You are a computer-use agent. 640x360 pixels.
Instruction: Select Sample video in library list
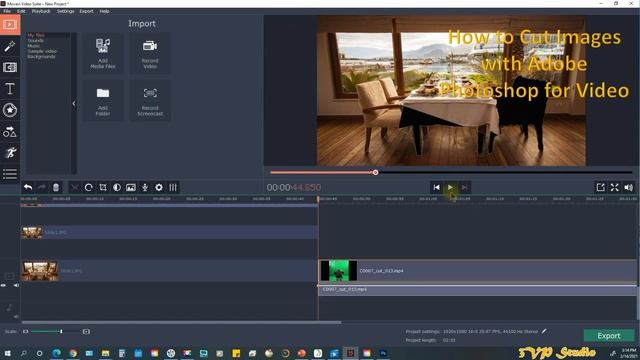[x=42, y=51]
